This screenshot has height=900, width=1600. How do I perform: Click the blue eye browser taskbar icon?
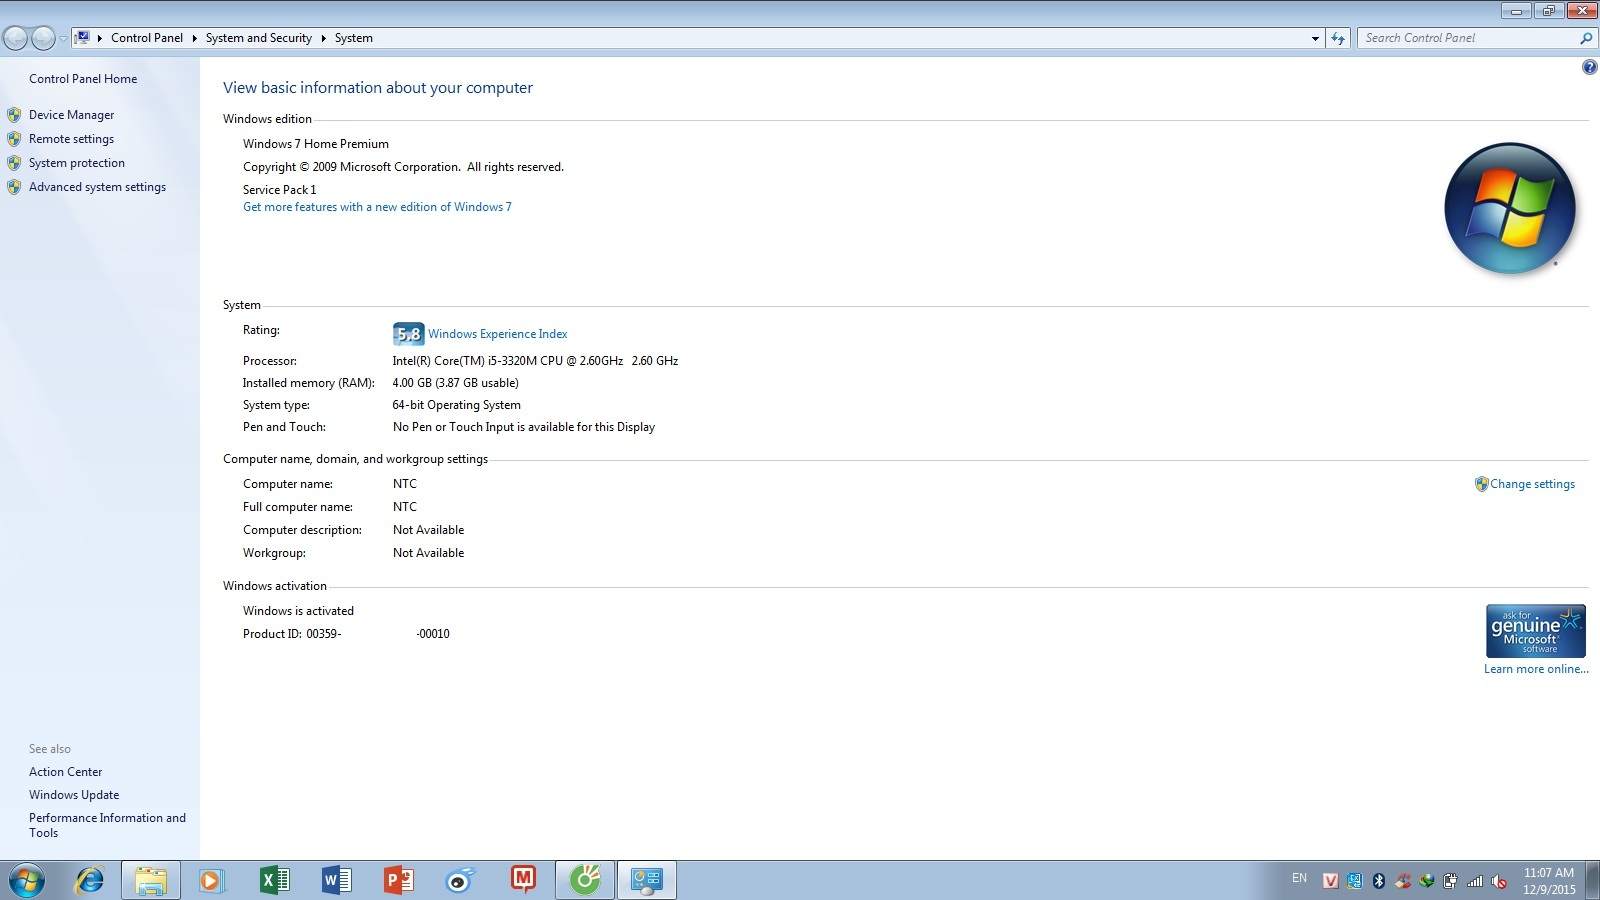coord(460,880)
